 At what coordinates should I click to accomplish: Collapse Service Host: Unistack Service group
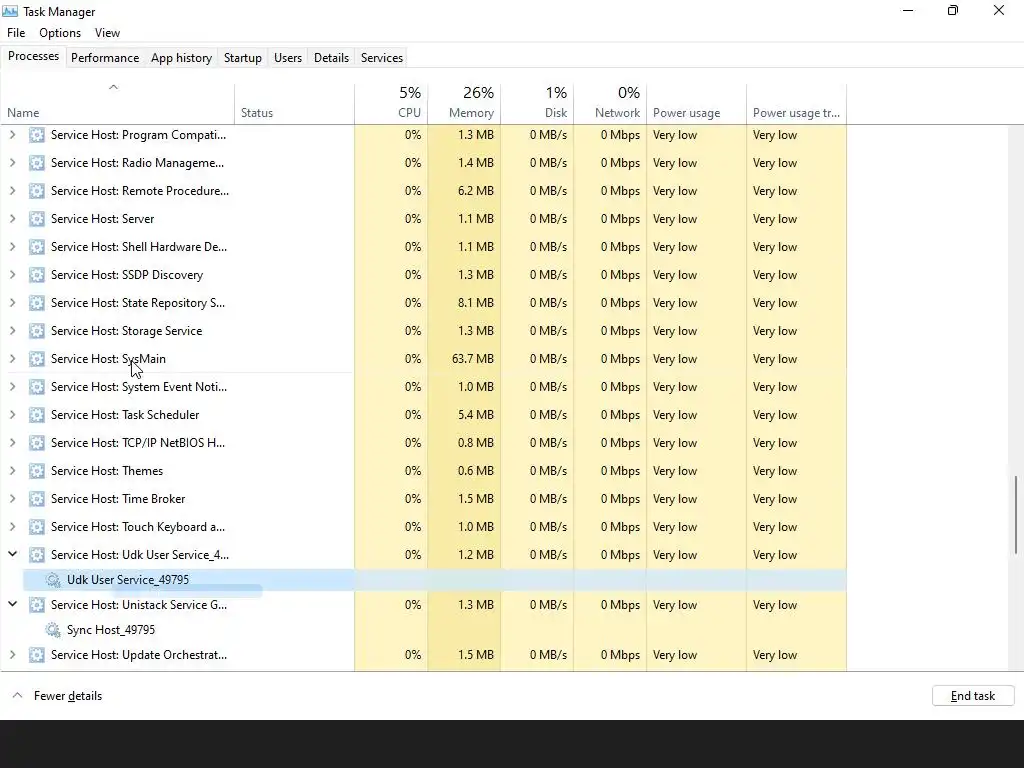pyautogui.click(x=12, y=605)
